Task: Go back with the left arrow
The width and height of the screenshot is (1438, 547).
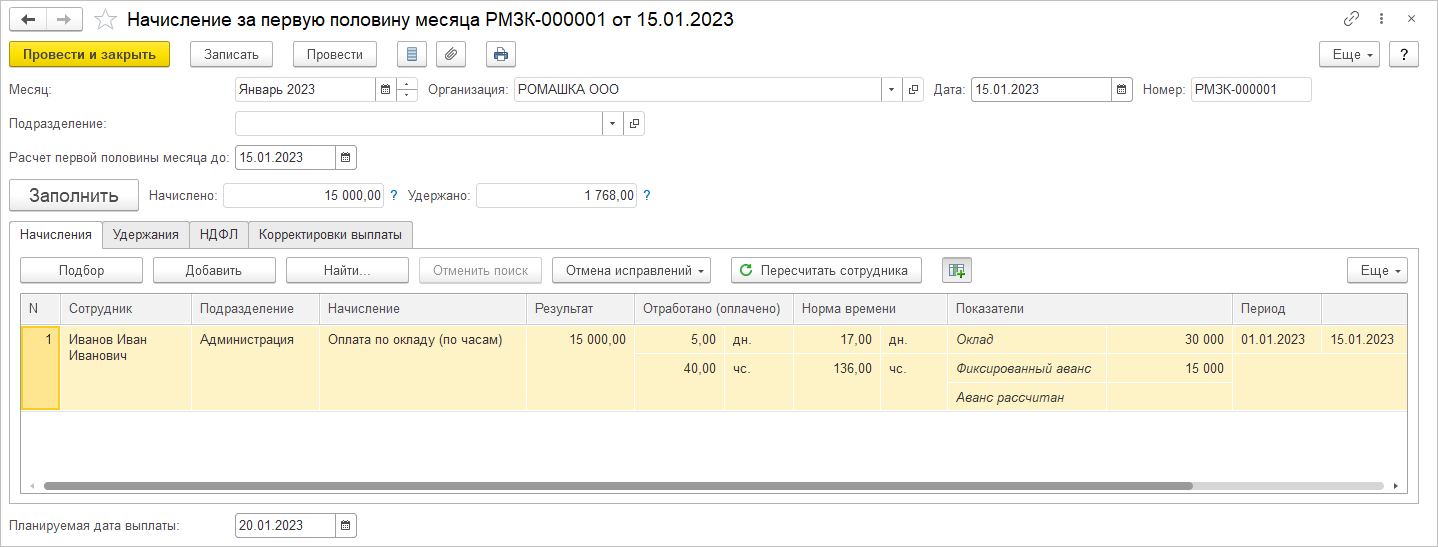Action: (x=28, y=19)
